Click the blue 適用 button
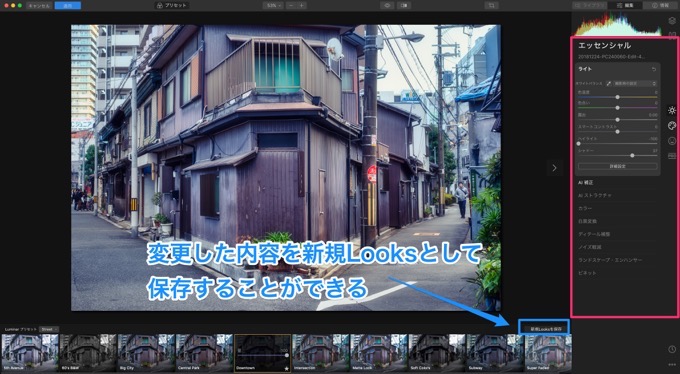The height and width of the screenshot is (374, 680). pos(68,6)
